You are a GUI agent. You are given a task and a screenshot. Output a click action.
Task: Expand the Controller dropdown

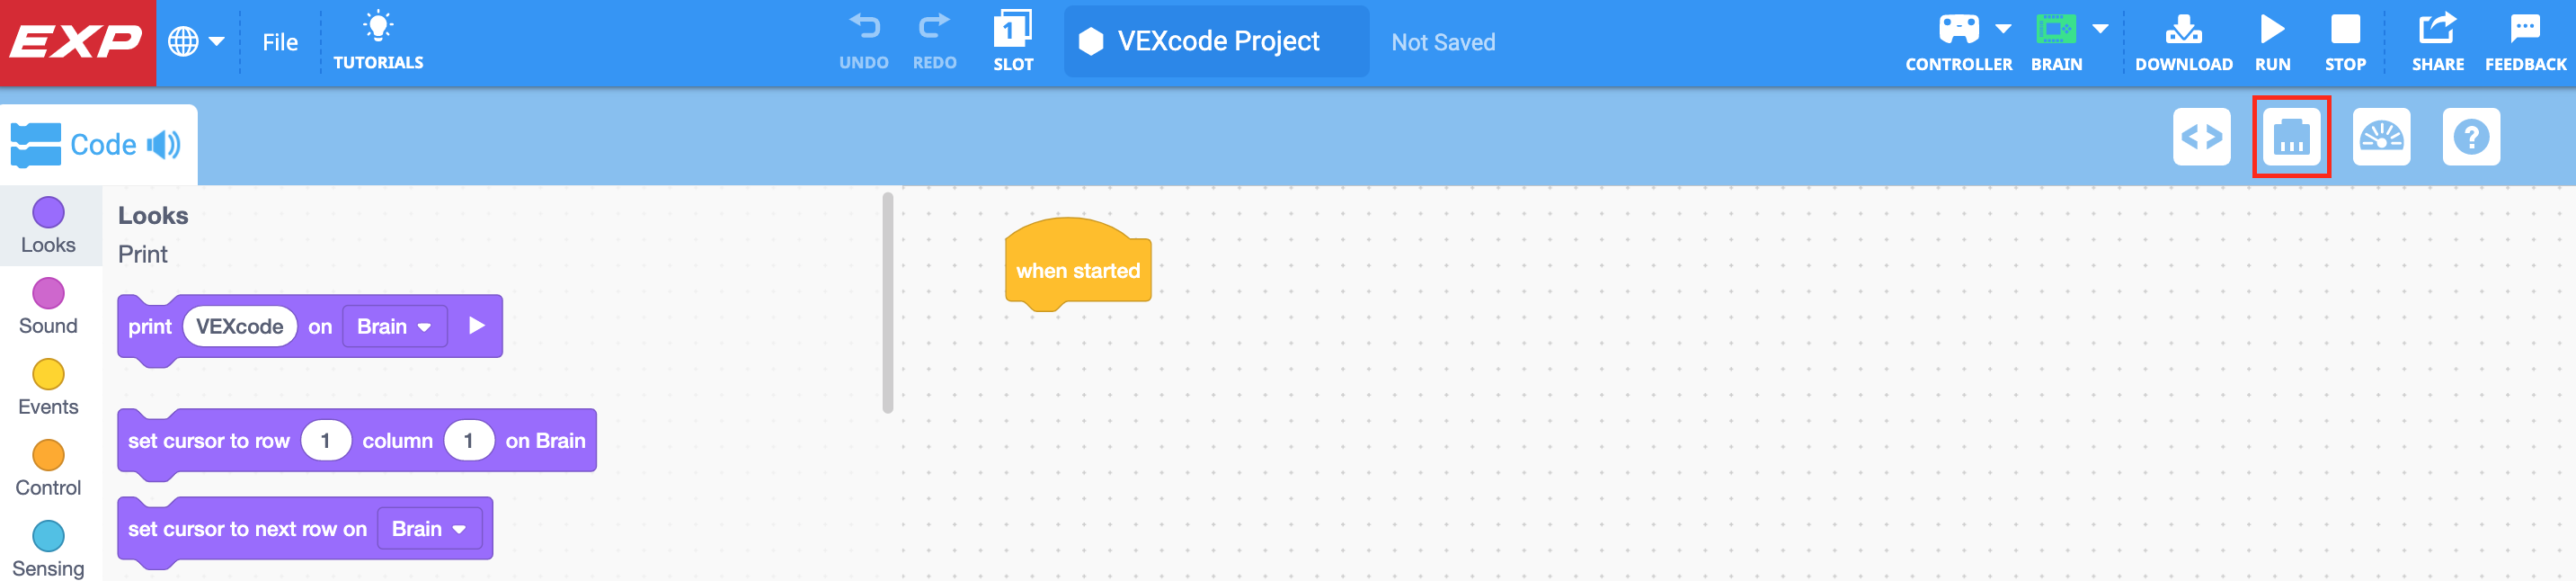[x=2004, y=30]
